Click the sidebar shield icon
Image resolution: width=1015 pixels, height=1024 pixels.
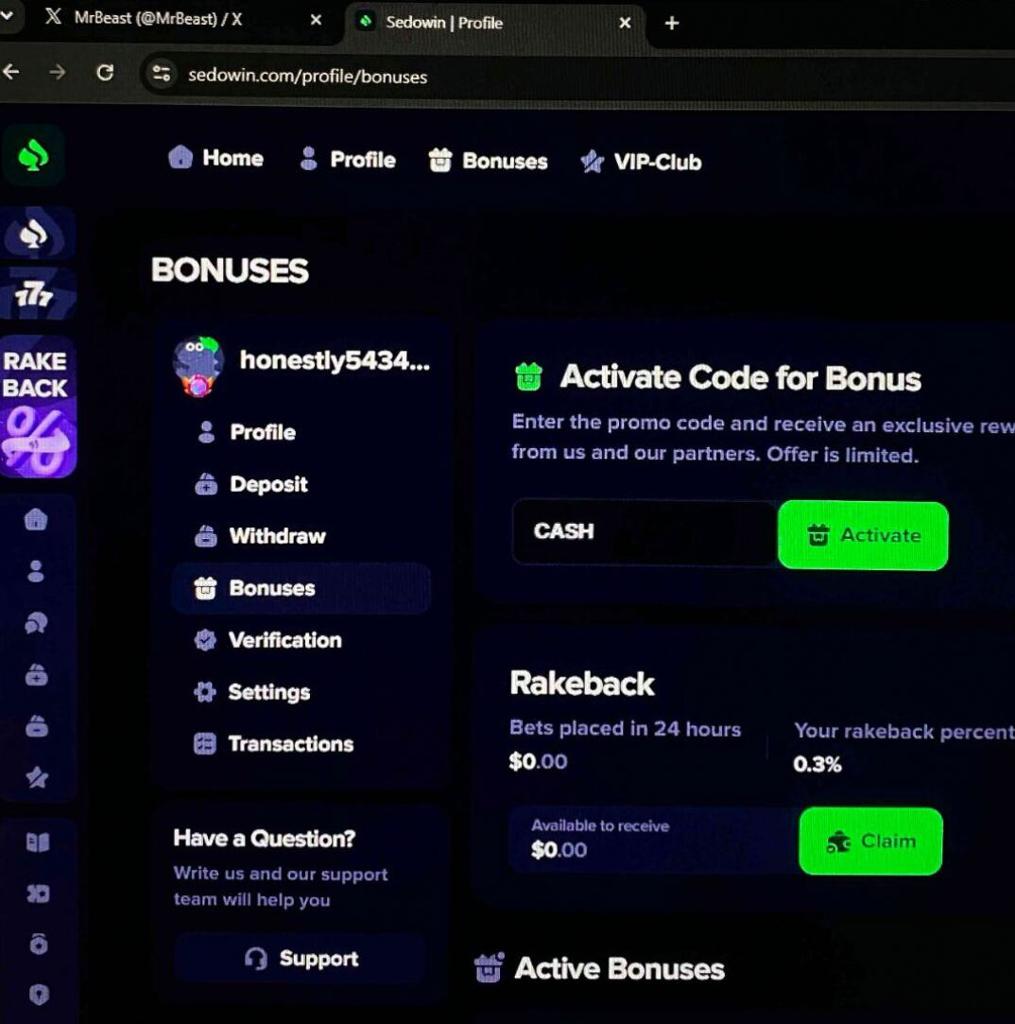tap(39, 994)
